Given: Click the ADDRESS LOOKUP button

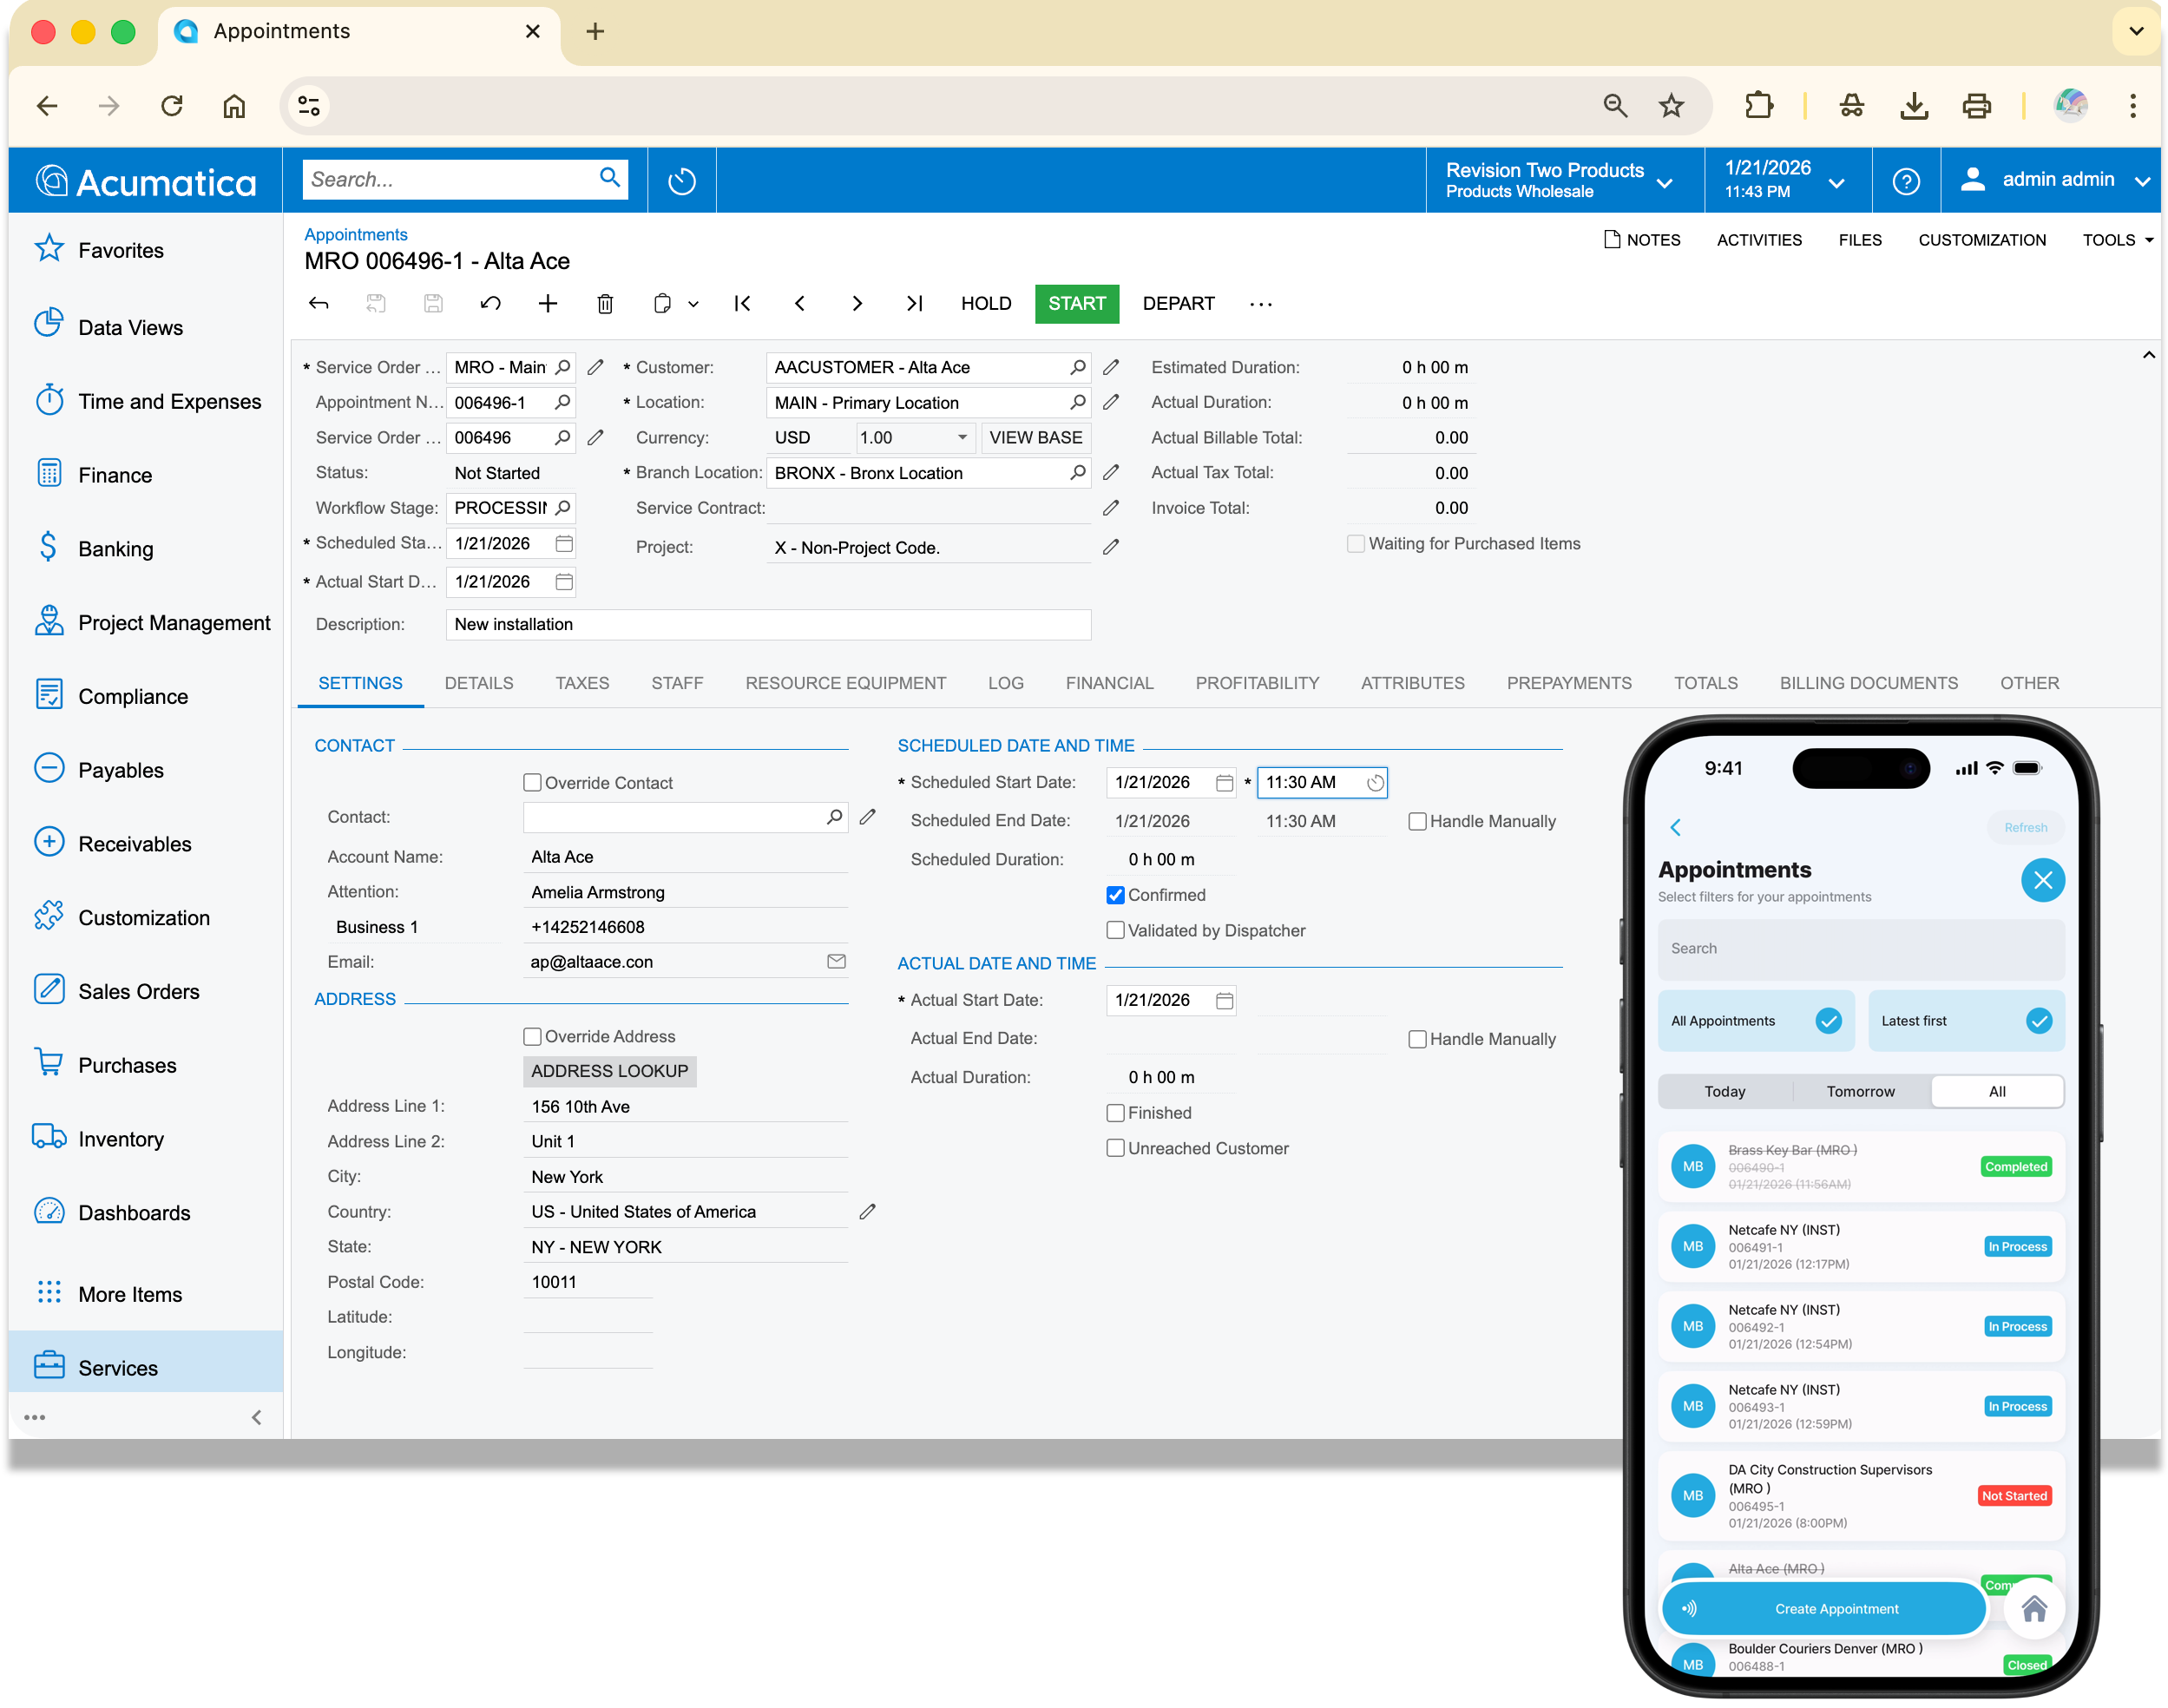Looking at the screenshot, I should coord(609,1071).
